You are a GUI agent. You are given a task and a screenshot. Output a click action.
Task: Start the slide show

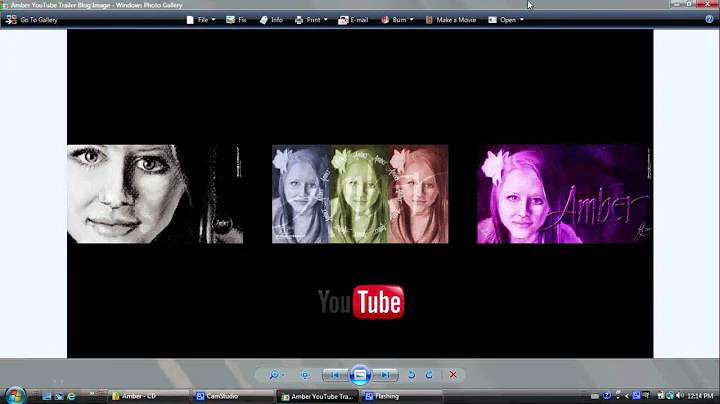click(x=360, y=375)
